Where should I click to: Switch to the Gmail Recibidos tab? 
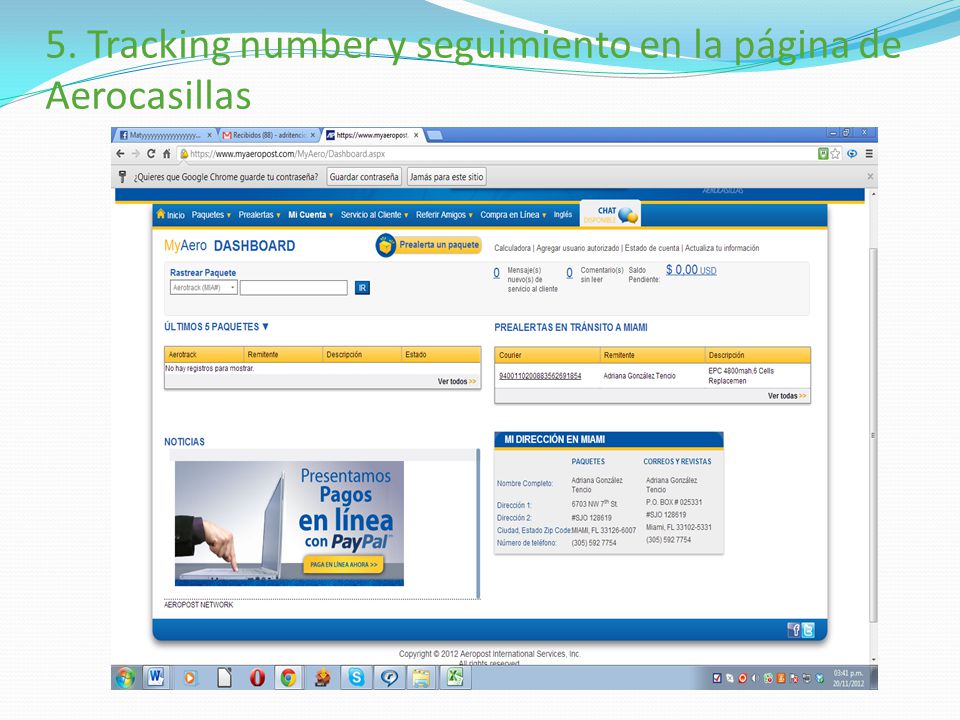[x=268, y=135]
